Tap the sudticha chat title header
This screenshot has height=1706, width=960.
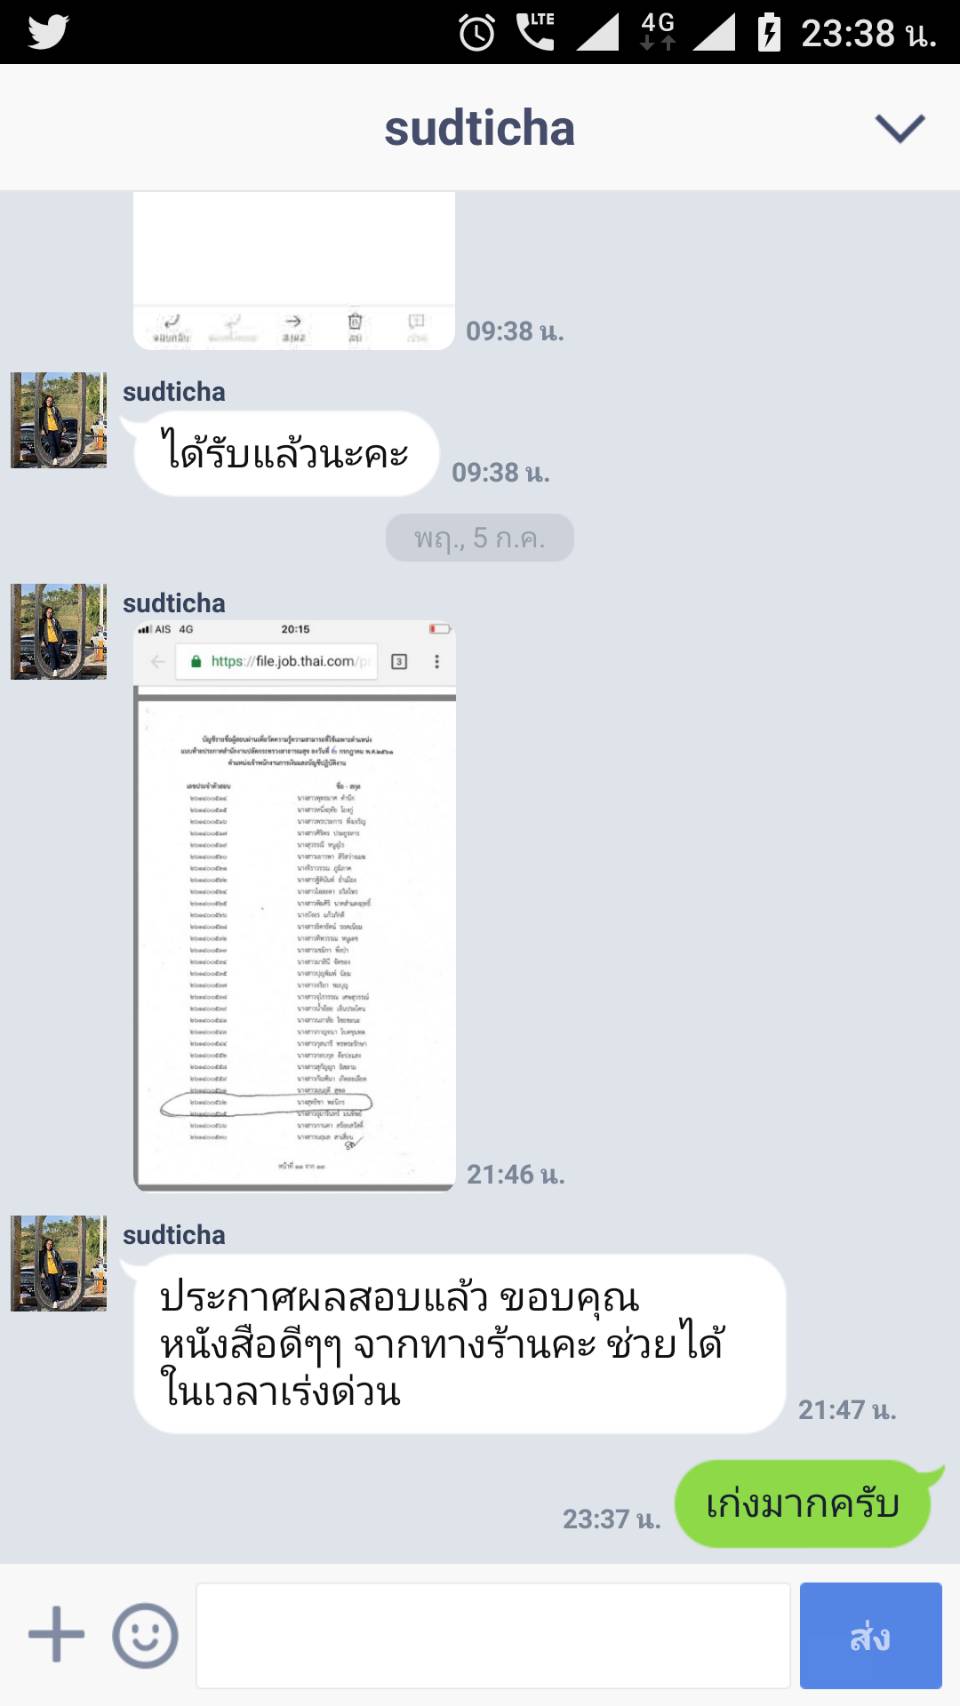480,128
